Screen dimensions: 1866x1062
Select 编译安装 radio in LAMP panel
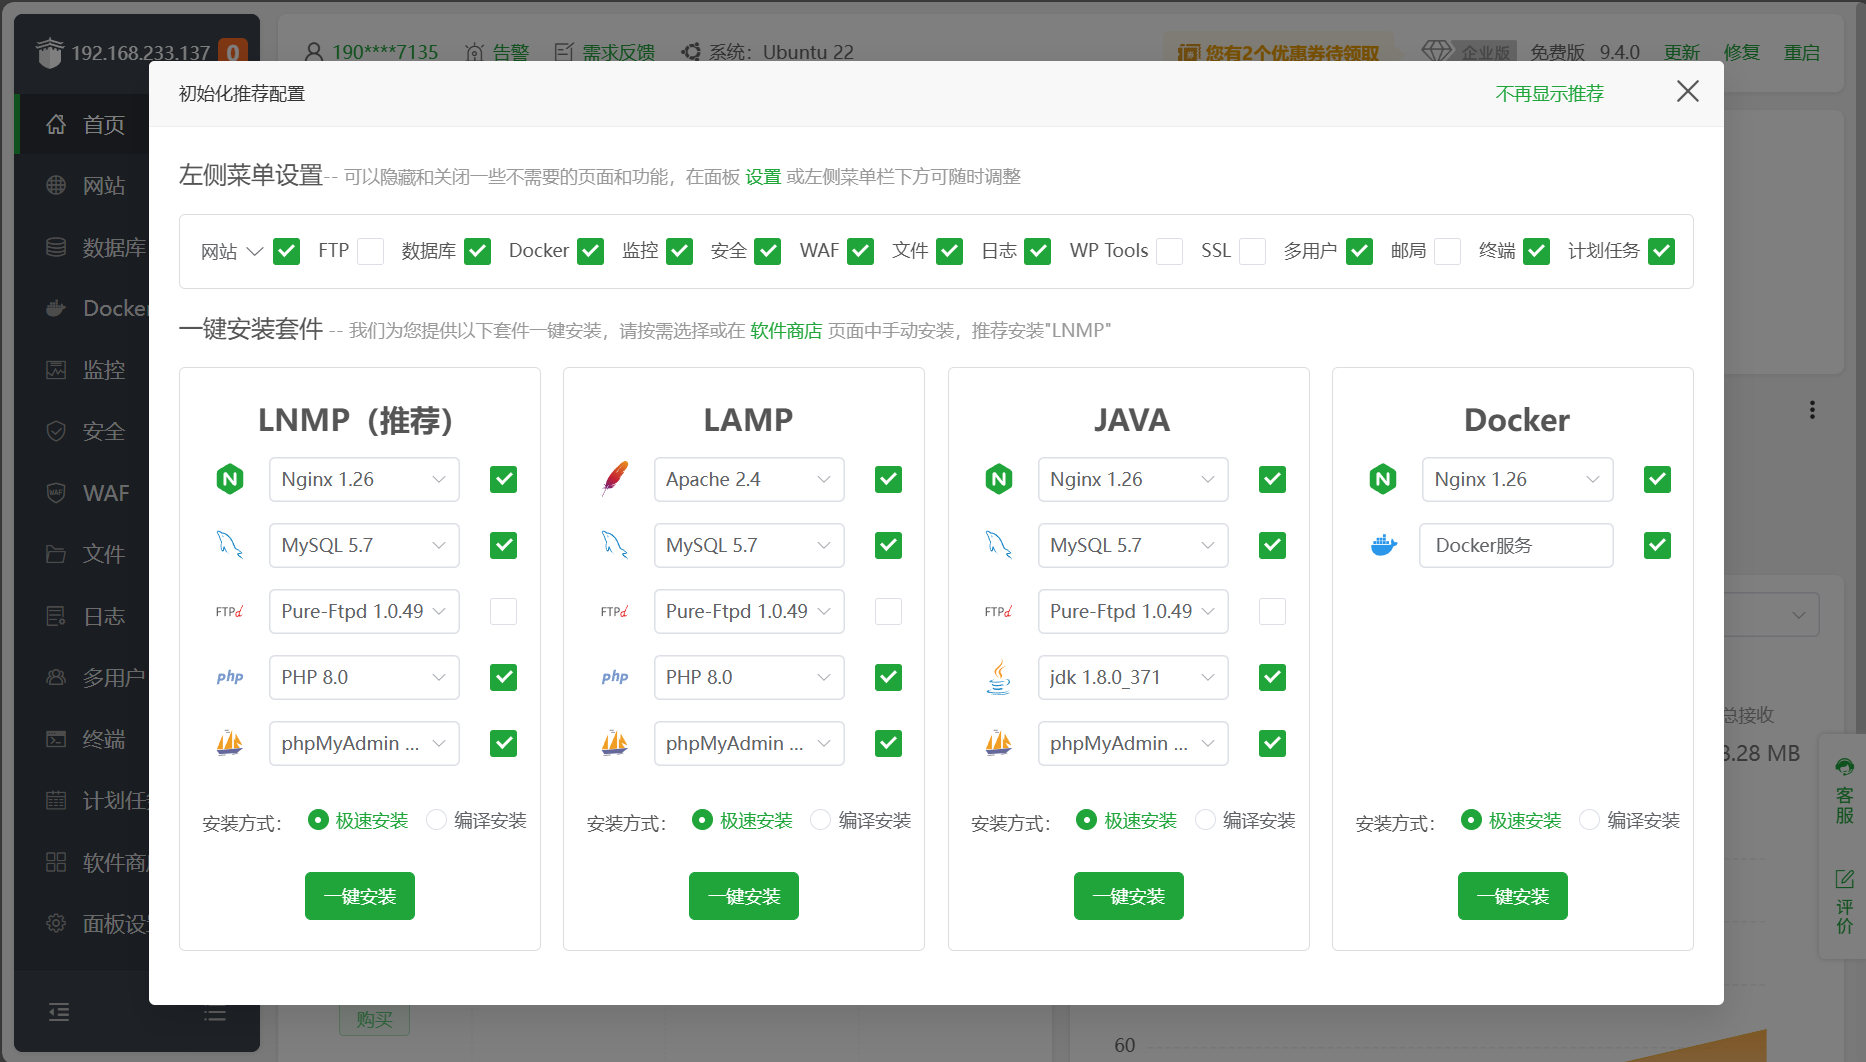[x=821, y=820]
